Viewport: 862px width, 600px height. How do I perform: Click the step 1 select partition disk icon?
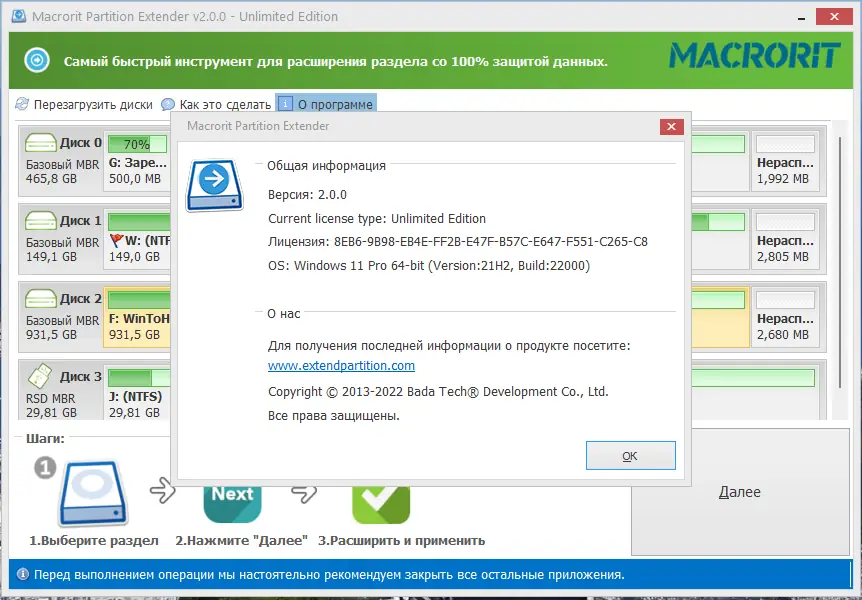pyautogui.click(x=93, y=494)
